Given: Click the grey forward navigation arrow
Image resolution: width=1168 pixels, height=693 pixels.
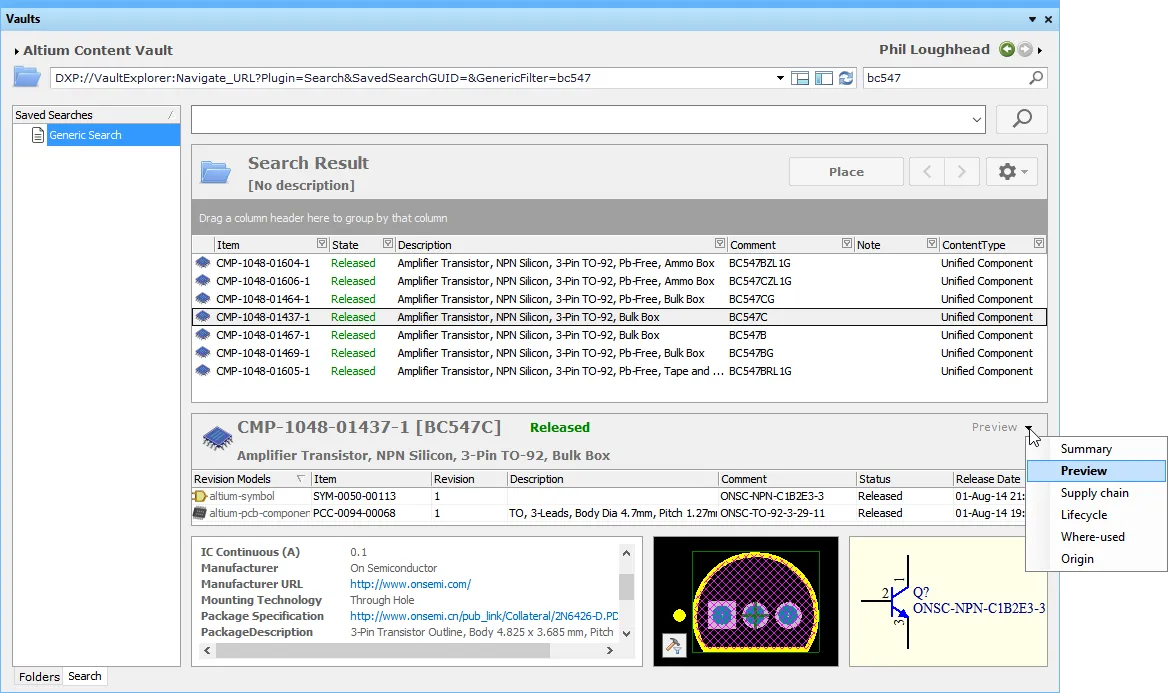Looking at the screenshot, I should pyautogui.click(x=1026, y=49).
